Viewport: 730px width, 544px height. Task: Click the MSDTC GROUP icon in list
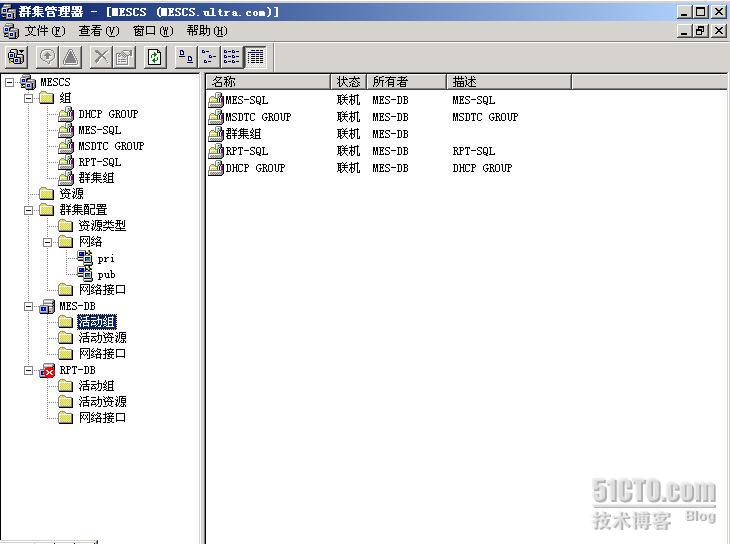coord(216,117)
